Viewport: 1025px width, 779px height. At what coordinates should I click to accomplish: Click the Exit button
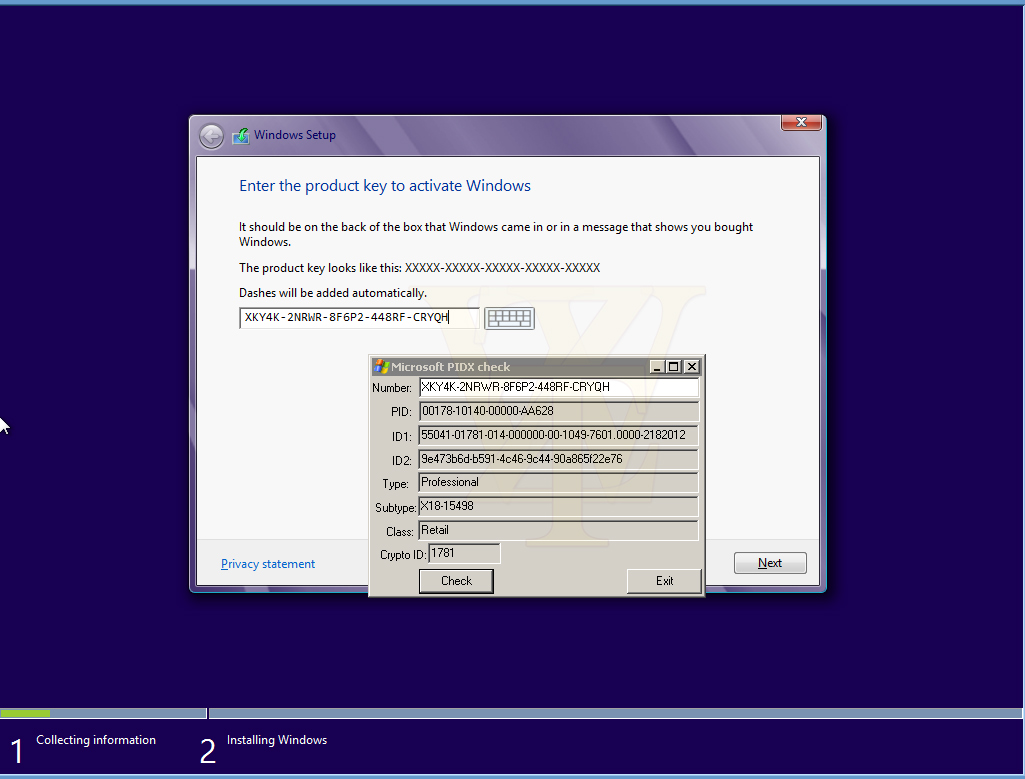click(x=664, y=581)
